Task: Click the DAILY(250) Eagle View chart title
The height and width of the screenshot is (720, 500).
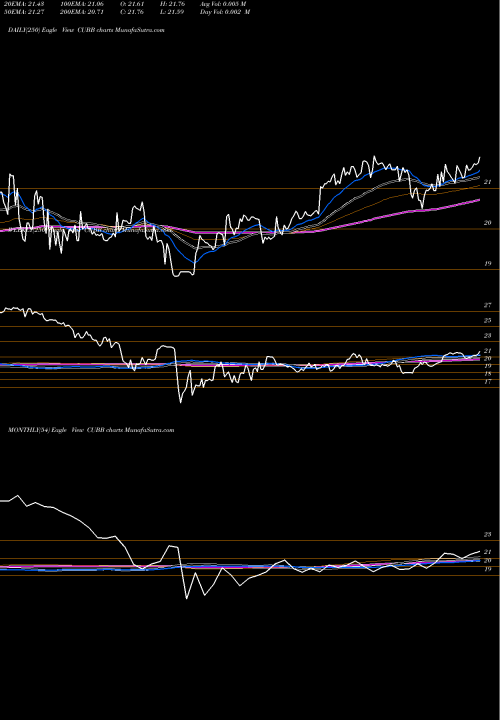Action: click(86, 30)
